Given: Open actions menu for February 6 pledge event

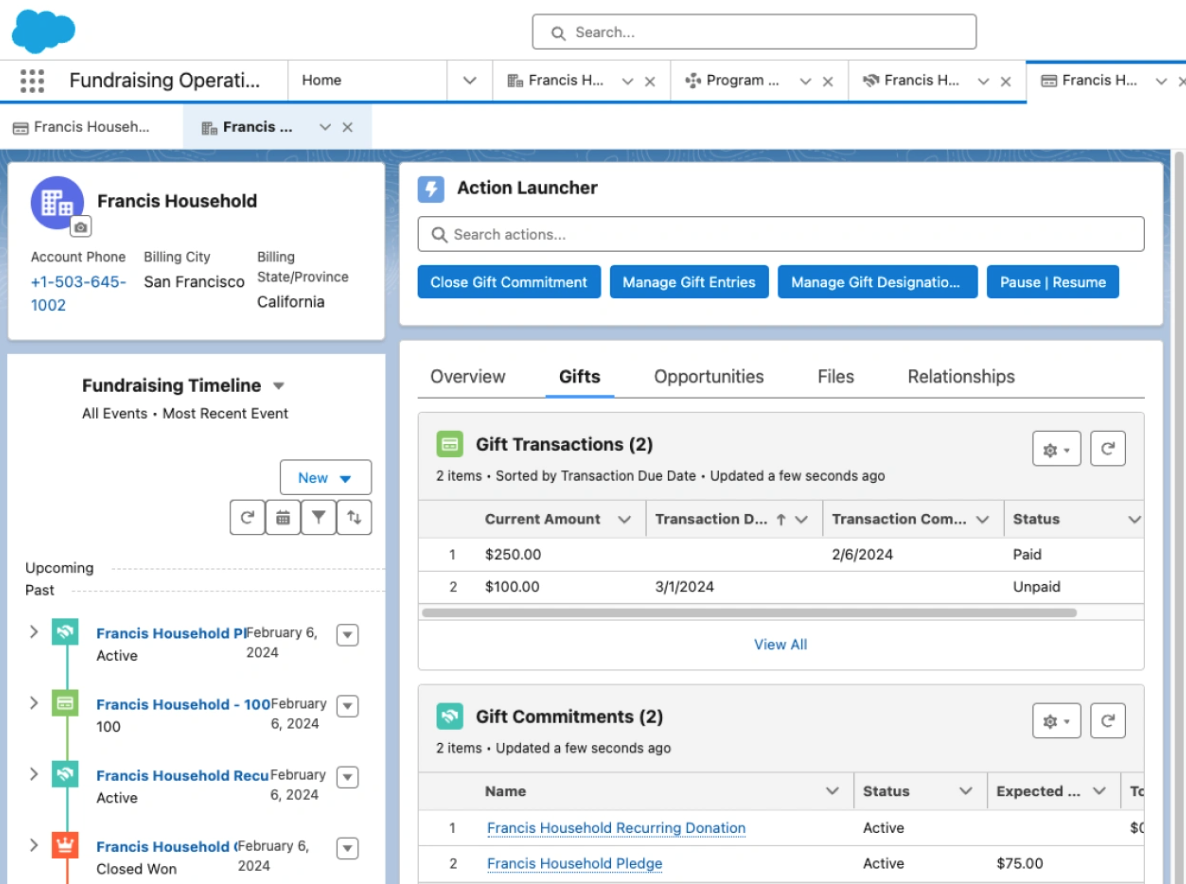Looking at the screenshot, I should tap(347, 635).
